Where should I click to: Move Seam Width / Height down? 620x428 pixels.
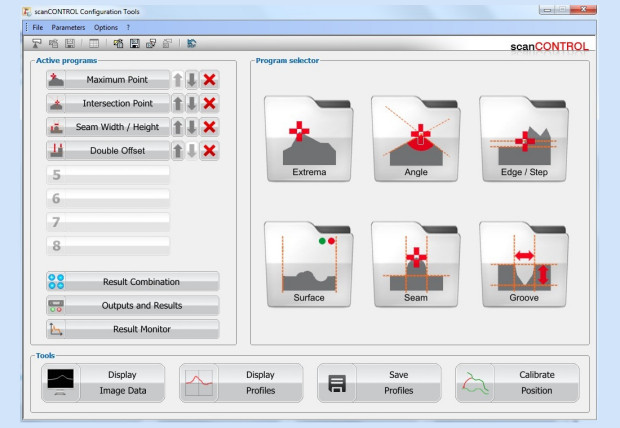192,127
